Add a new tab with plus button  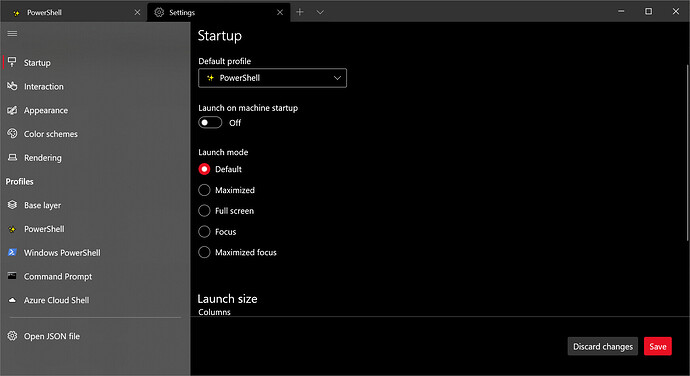point(300,12)
